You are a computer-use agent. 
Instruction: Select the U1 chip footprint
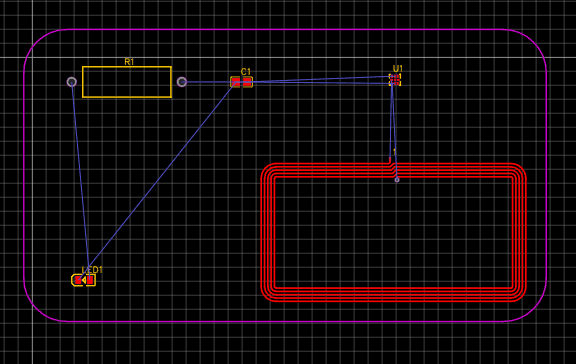point(395,80)
